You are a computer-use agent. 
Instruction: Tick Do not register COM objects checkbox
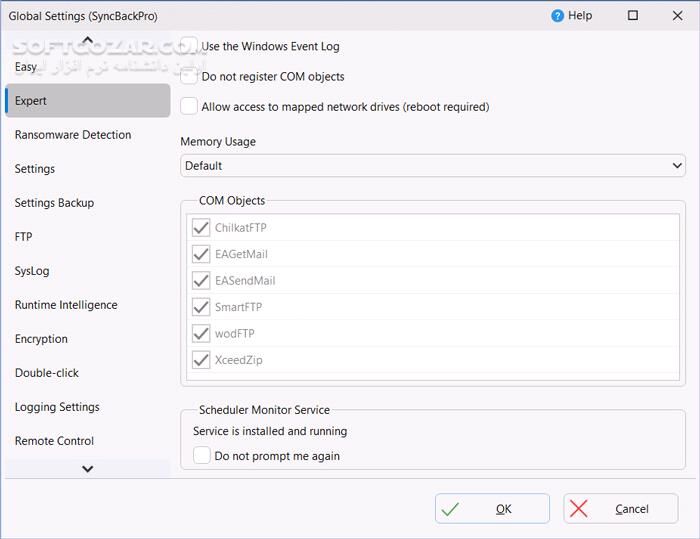click(x=189, y=76)
